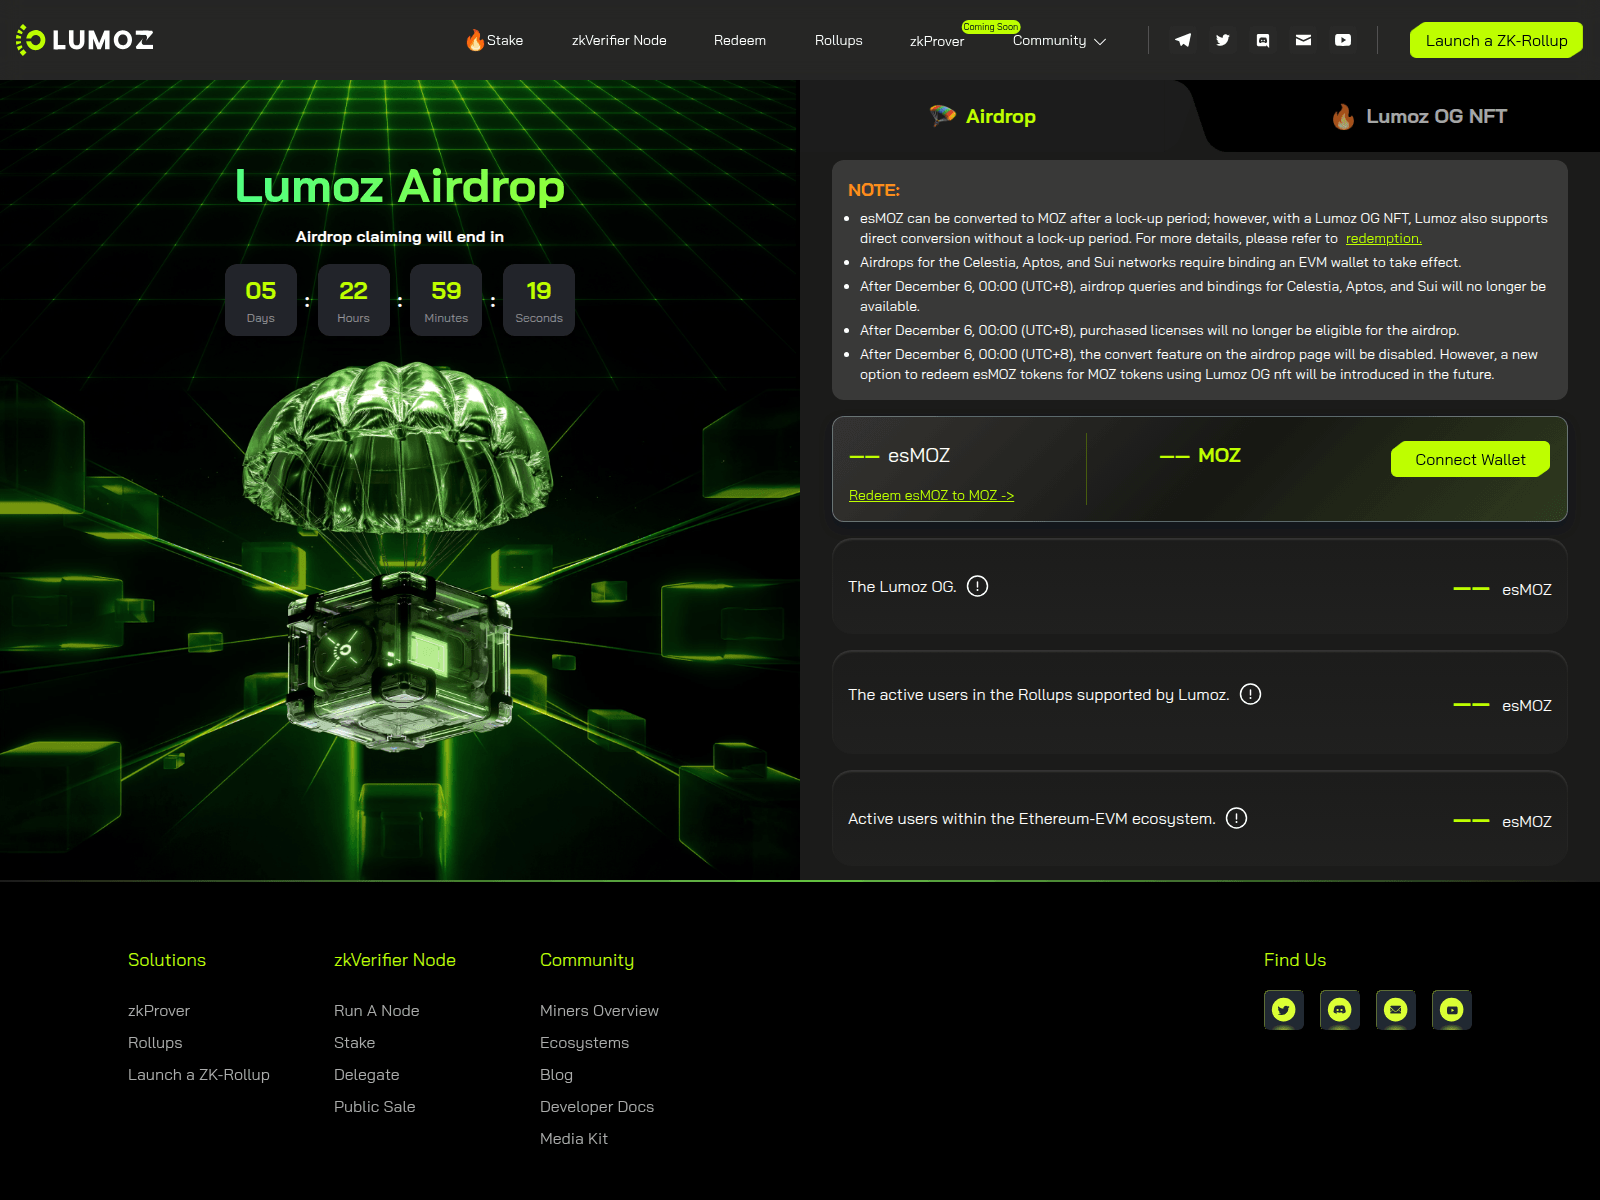Open Rollups in the footer Solutions

coord(155,1043)
